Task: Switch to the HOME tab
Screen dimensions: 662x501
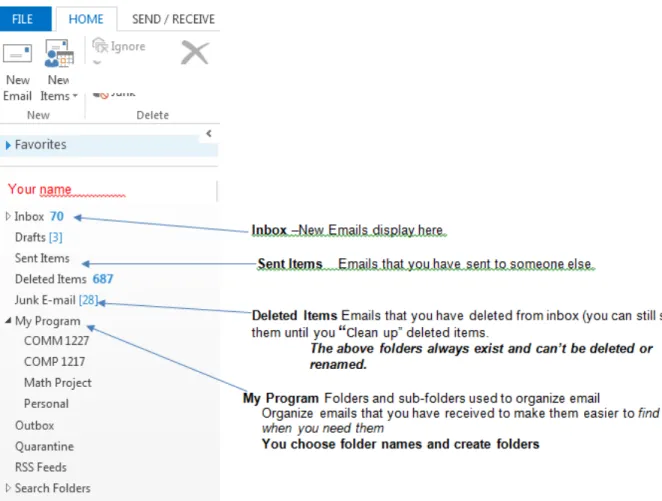Action: click(x=86, y=19)
